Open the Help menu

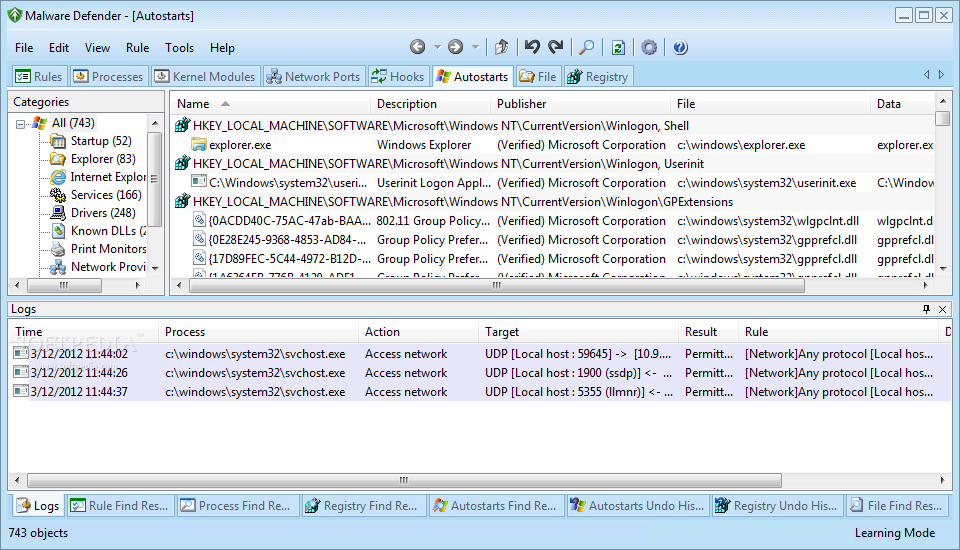[x=222, y=48]
